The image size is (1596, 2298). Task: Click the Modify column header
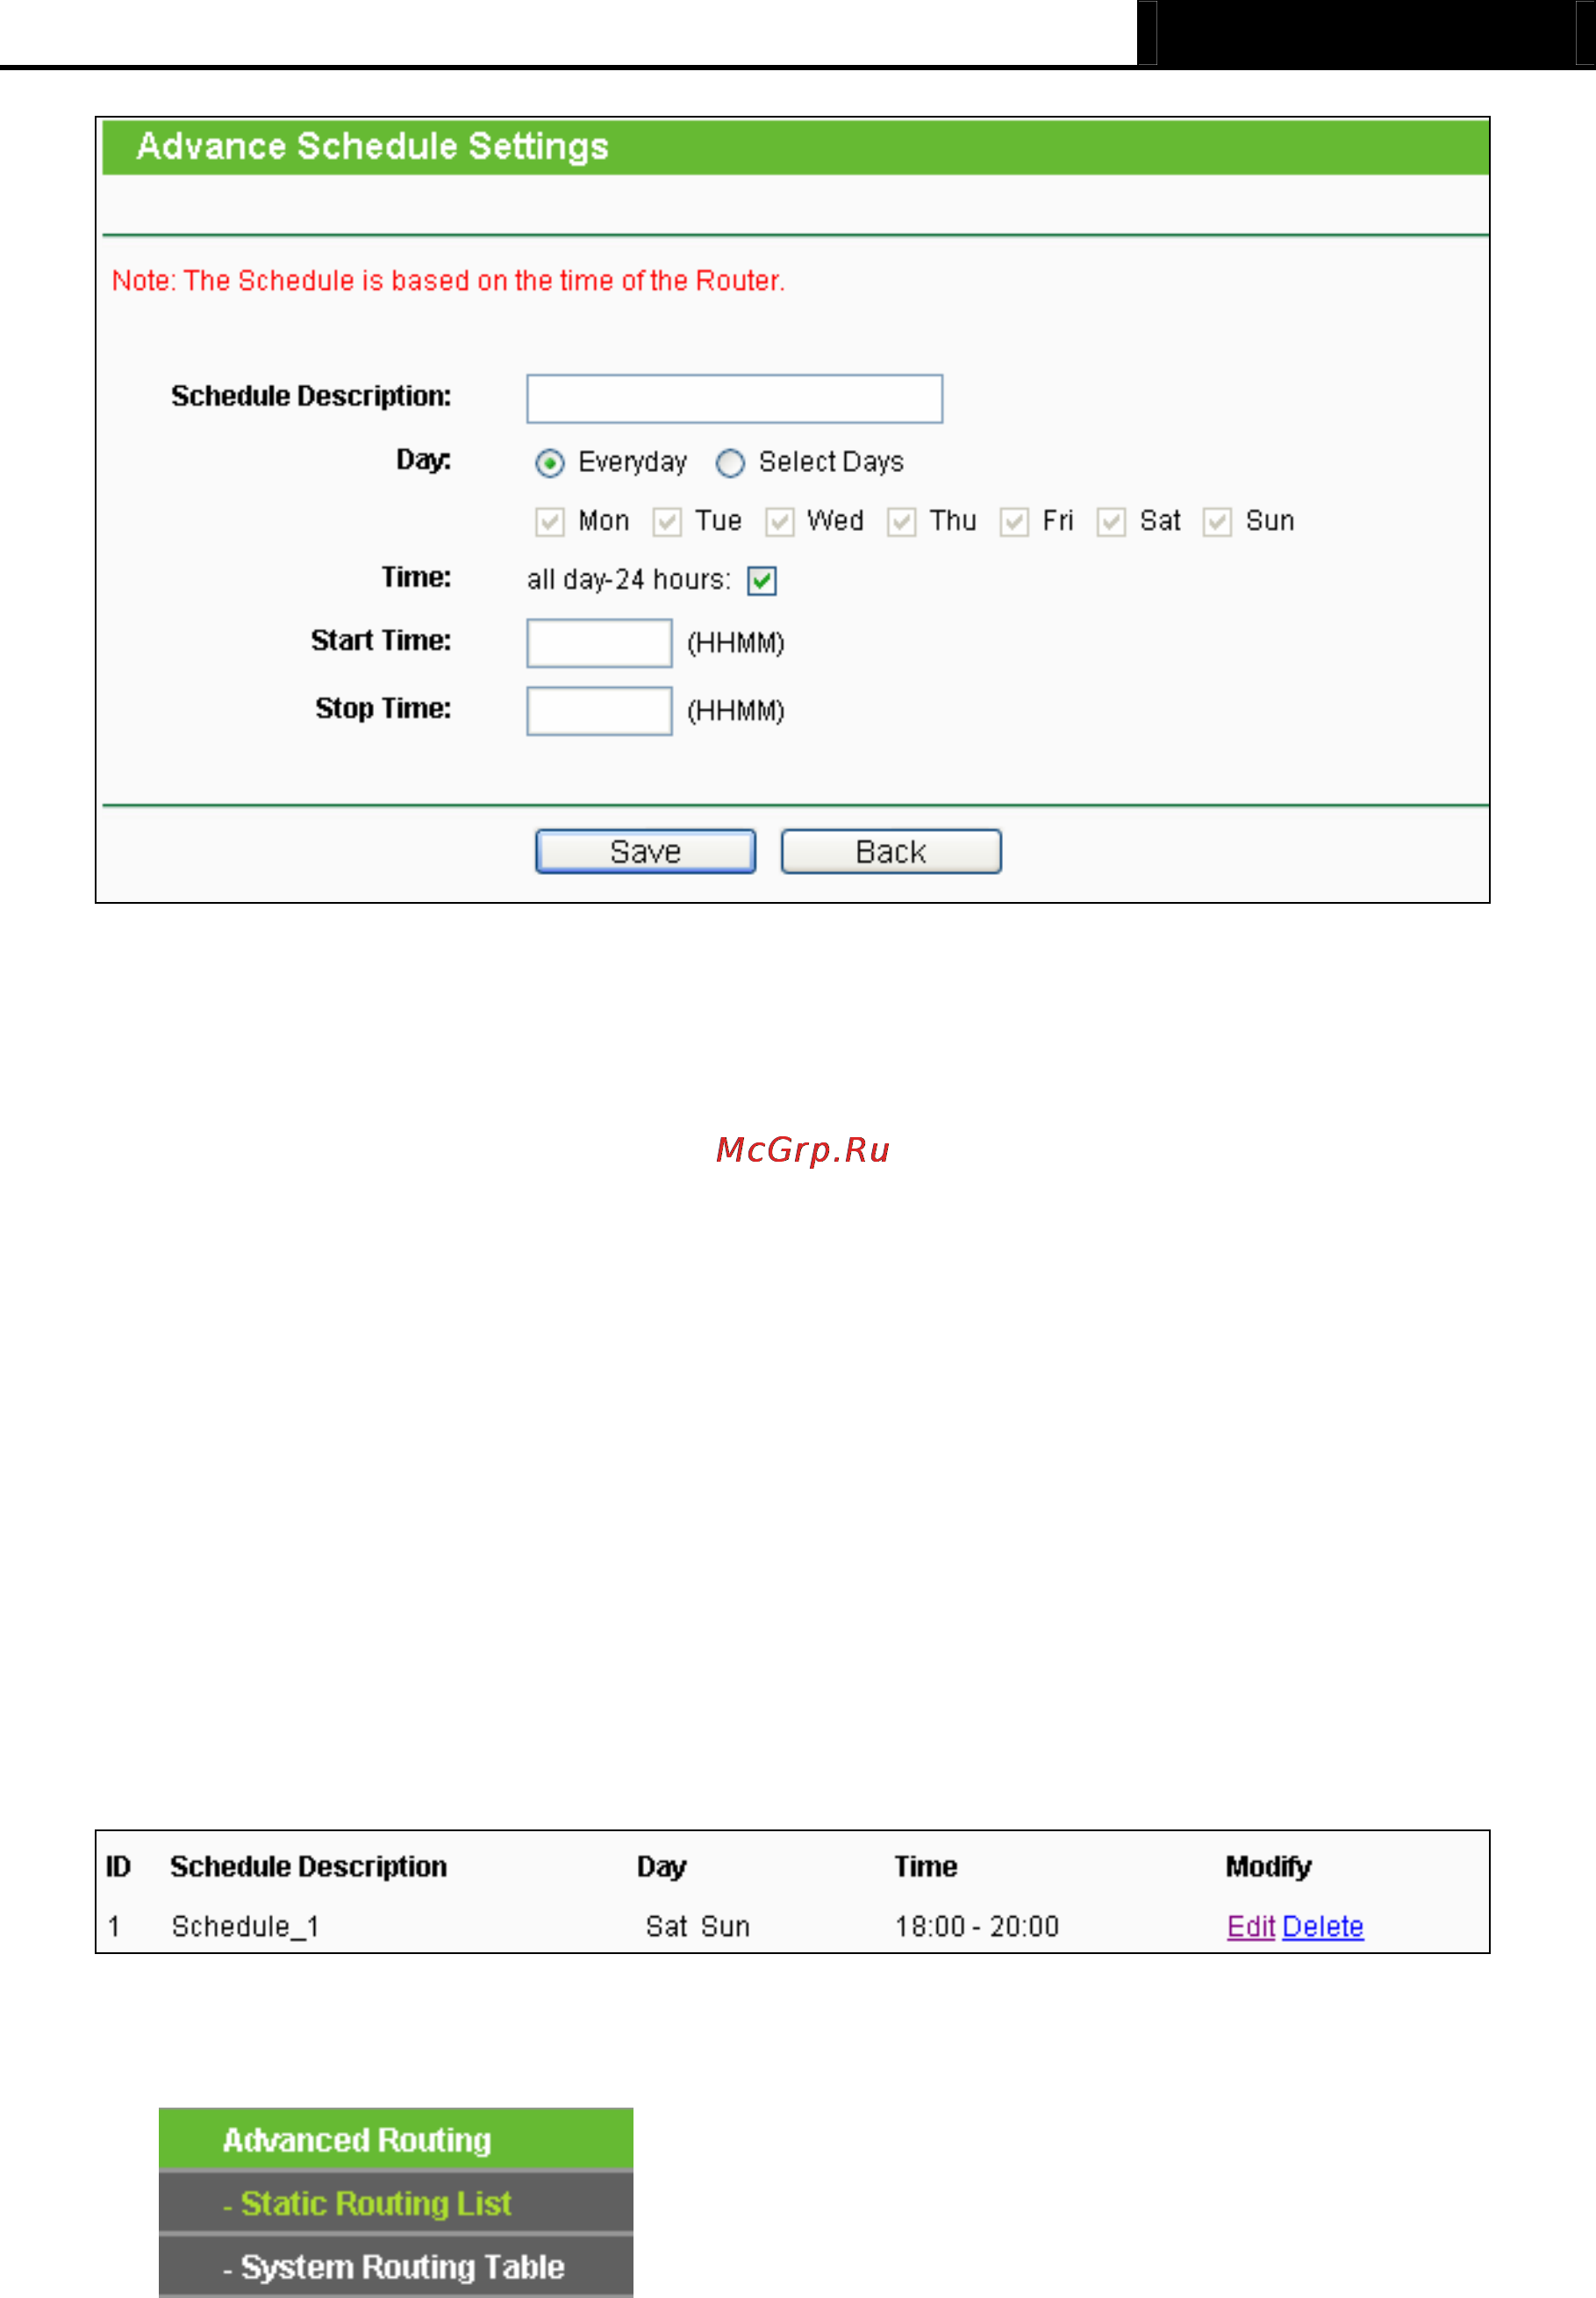click(1269, 1867)
